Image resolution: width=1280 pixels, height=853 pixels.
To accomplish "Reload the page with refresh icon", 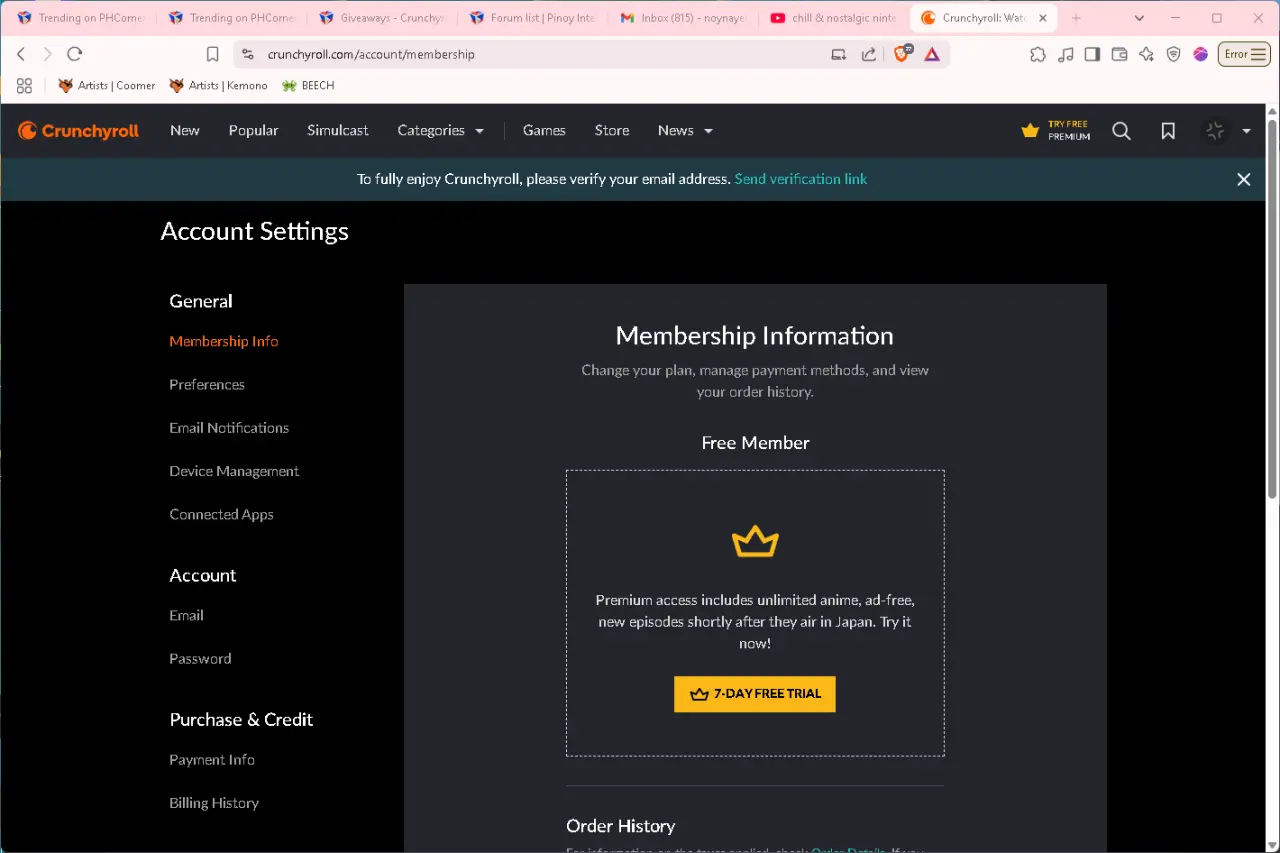I will coord(74,54).
